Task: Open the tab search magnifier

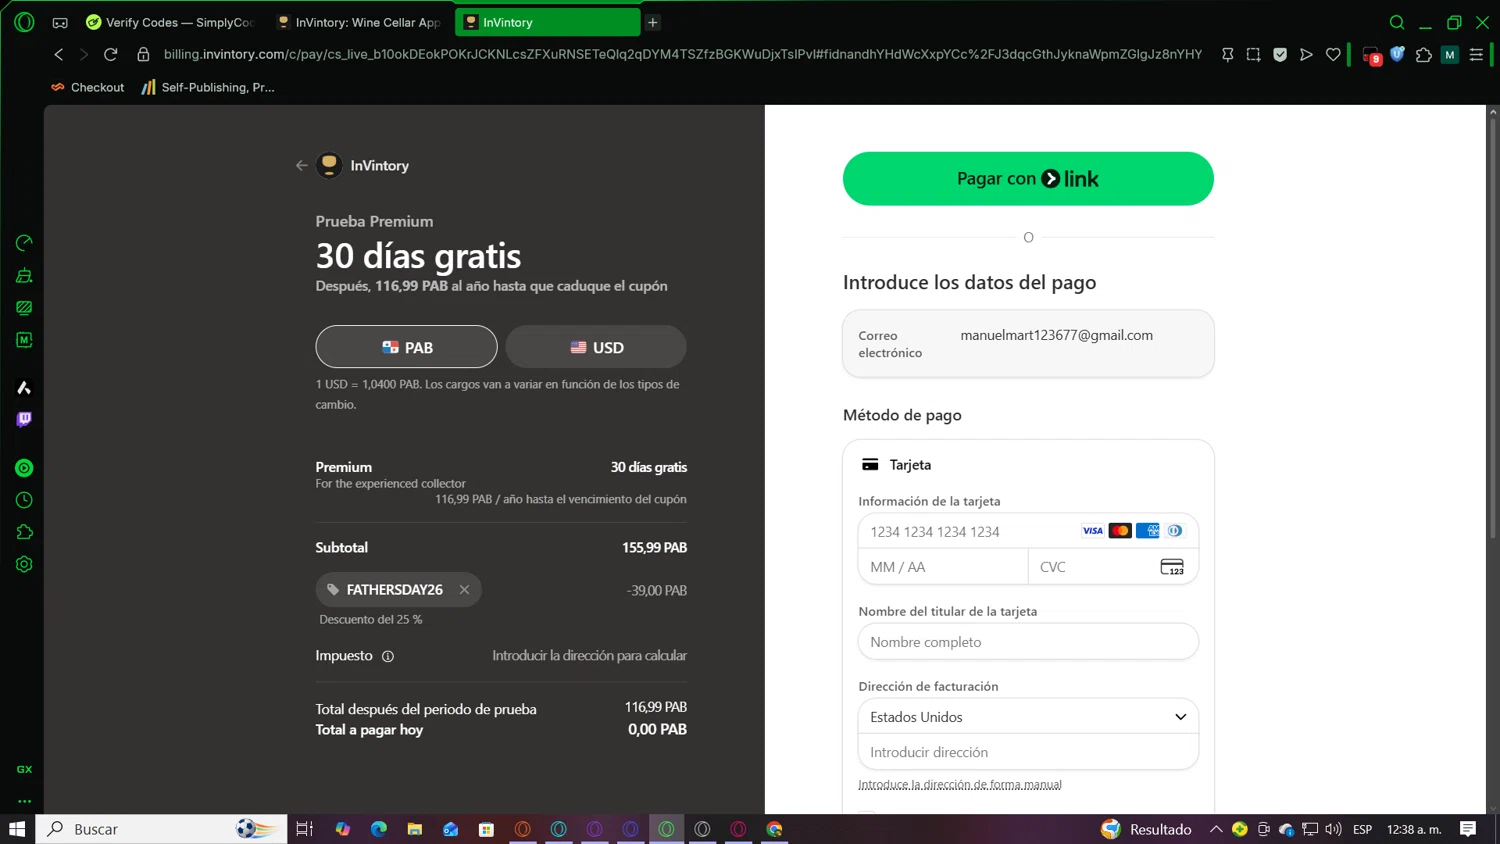Action: tap(1397, 22)
